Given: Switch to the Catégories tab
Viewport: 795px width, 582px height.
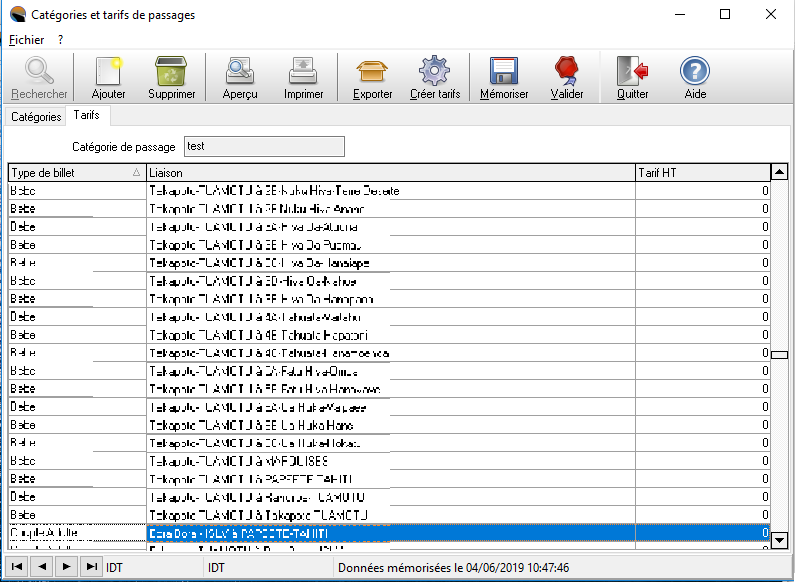Looking at the screenshot, I should [36, 117].
